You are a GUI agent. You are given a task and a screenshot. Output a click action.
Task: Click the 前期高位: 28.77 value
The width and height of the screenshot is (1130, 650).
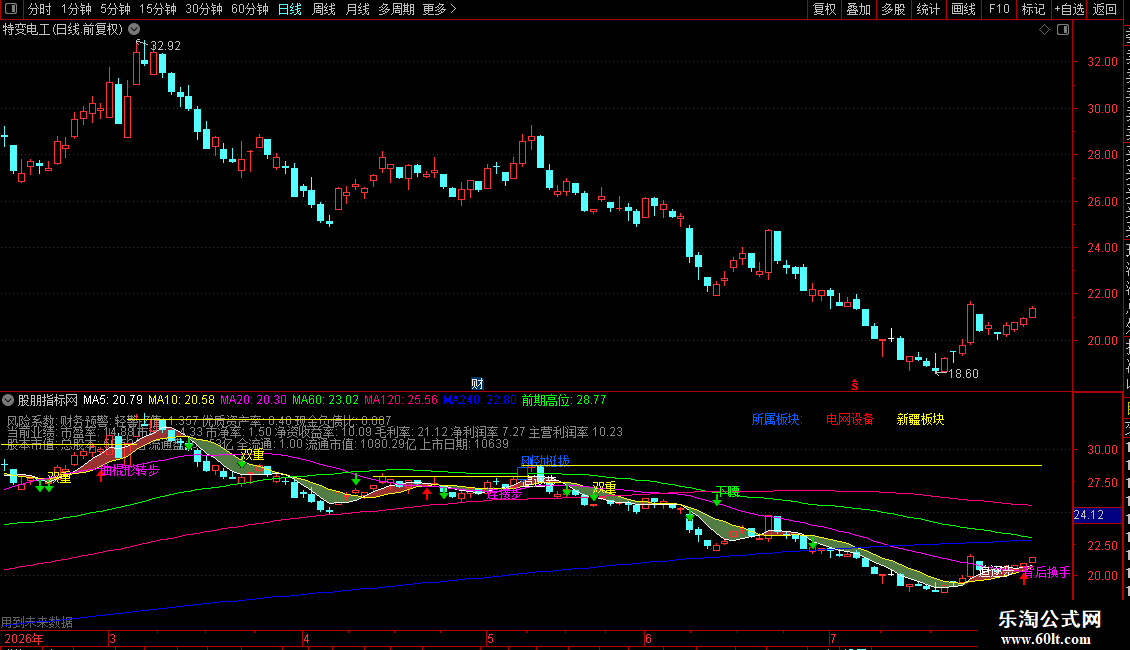(x=564, y=400)
